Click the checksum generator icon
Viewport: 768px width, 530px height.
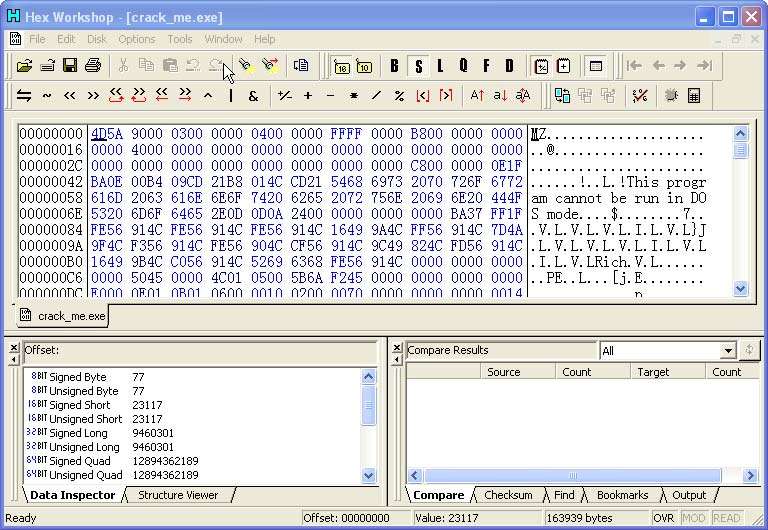[x=640, y=96]
